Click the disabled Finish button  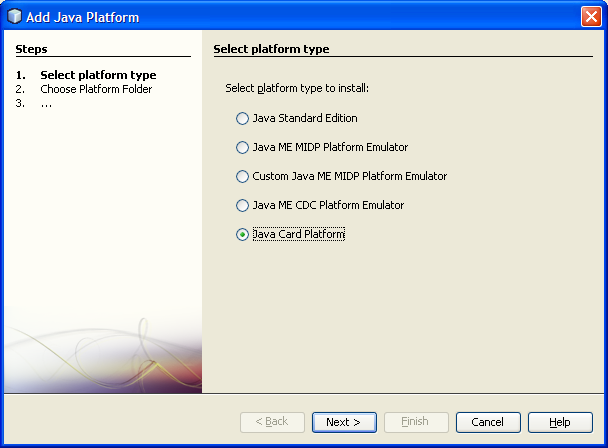pyautogui.click(x=416, y=422)
